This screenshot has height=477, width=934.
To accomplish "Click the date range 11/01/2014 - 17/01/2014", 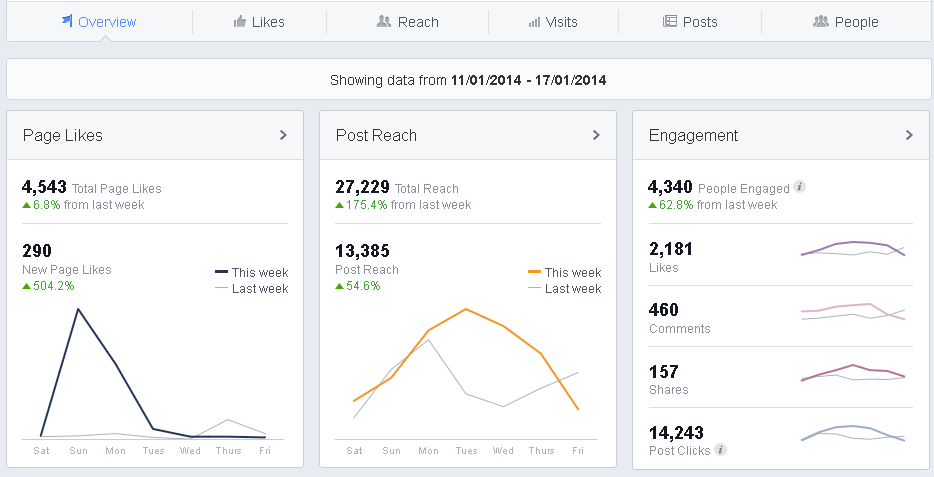I will [x=528, y=80].
